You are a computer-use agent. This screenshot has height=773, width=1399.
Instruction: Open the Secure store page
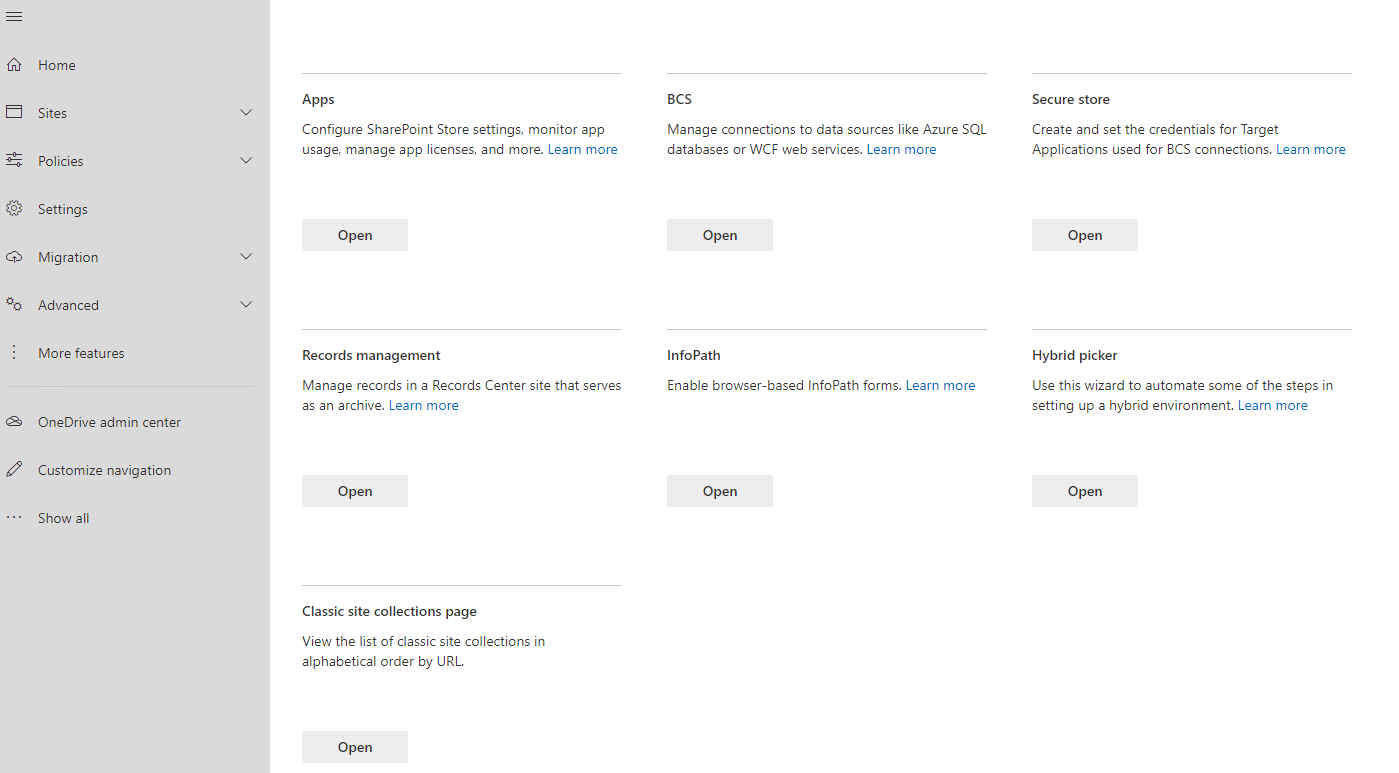(1085, 235)
